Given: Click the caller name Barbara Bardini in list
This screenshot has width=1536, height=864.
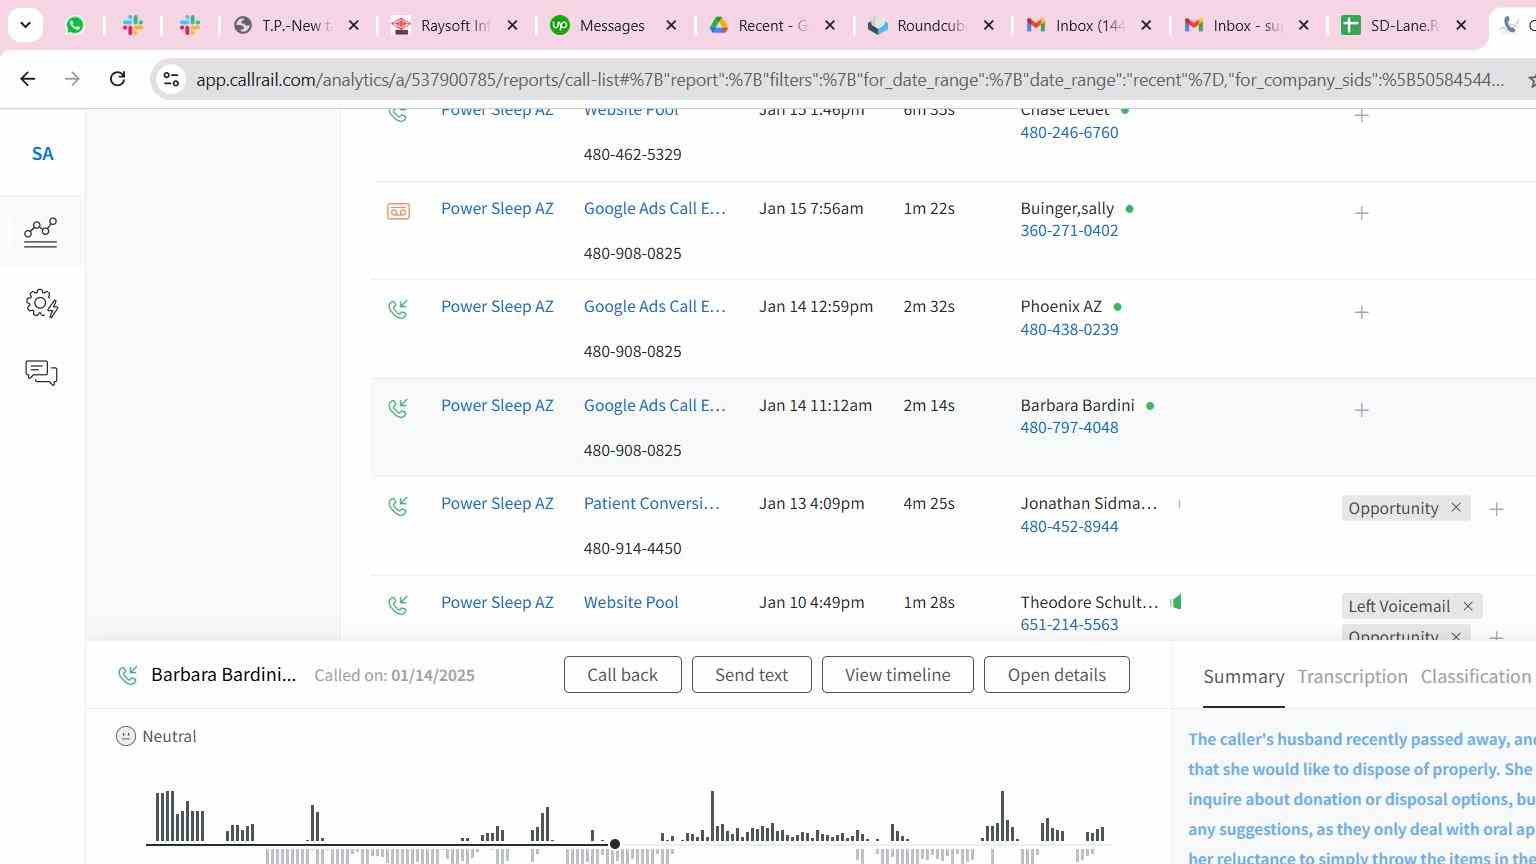Looking at the screenshot, I should 1077,406.
